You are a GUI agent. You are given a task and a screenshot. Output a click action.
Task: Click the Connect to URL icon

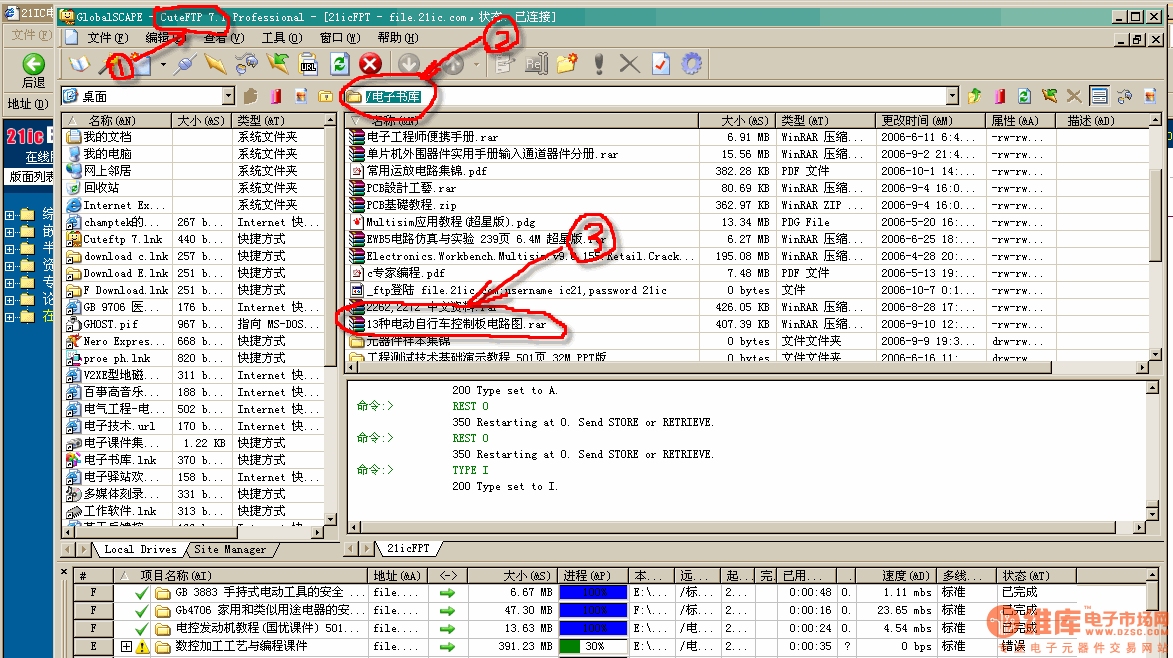click(x=309, y=64)
